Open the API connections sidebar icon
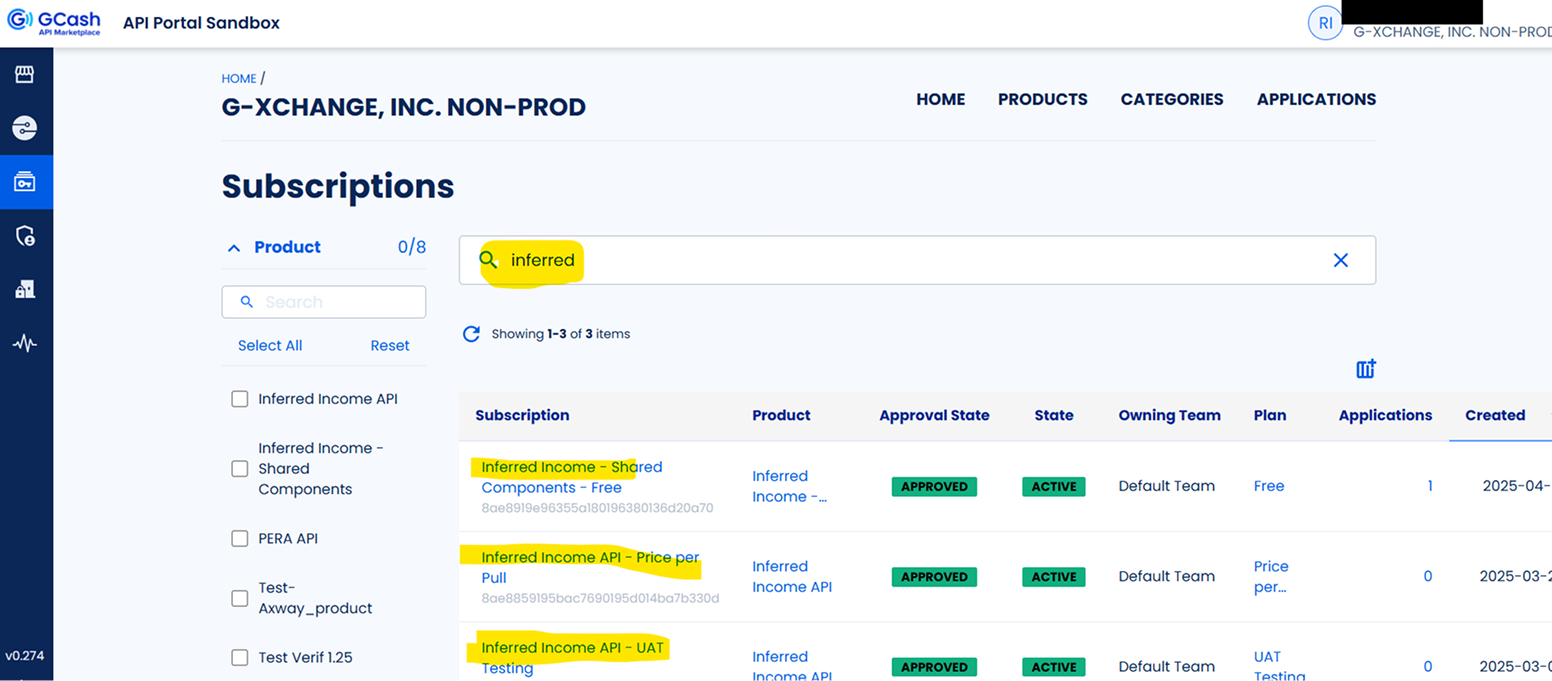1552x681 pixels. click(x=25, y=128)
